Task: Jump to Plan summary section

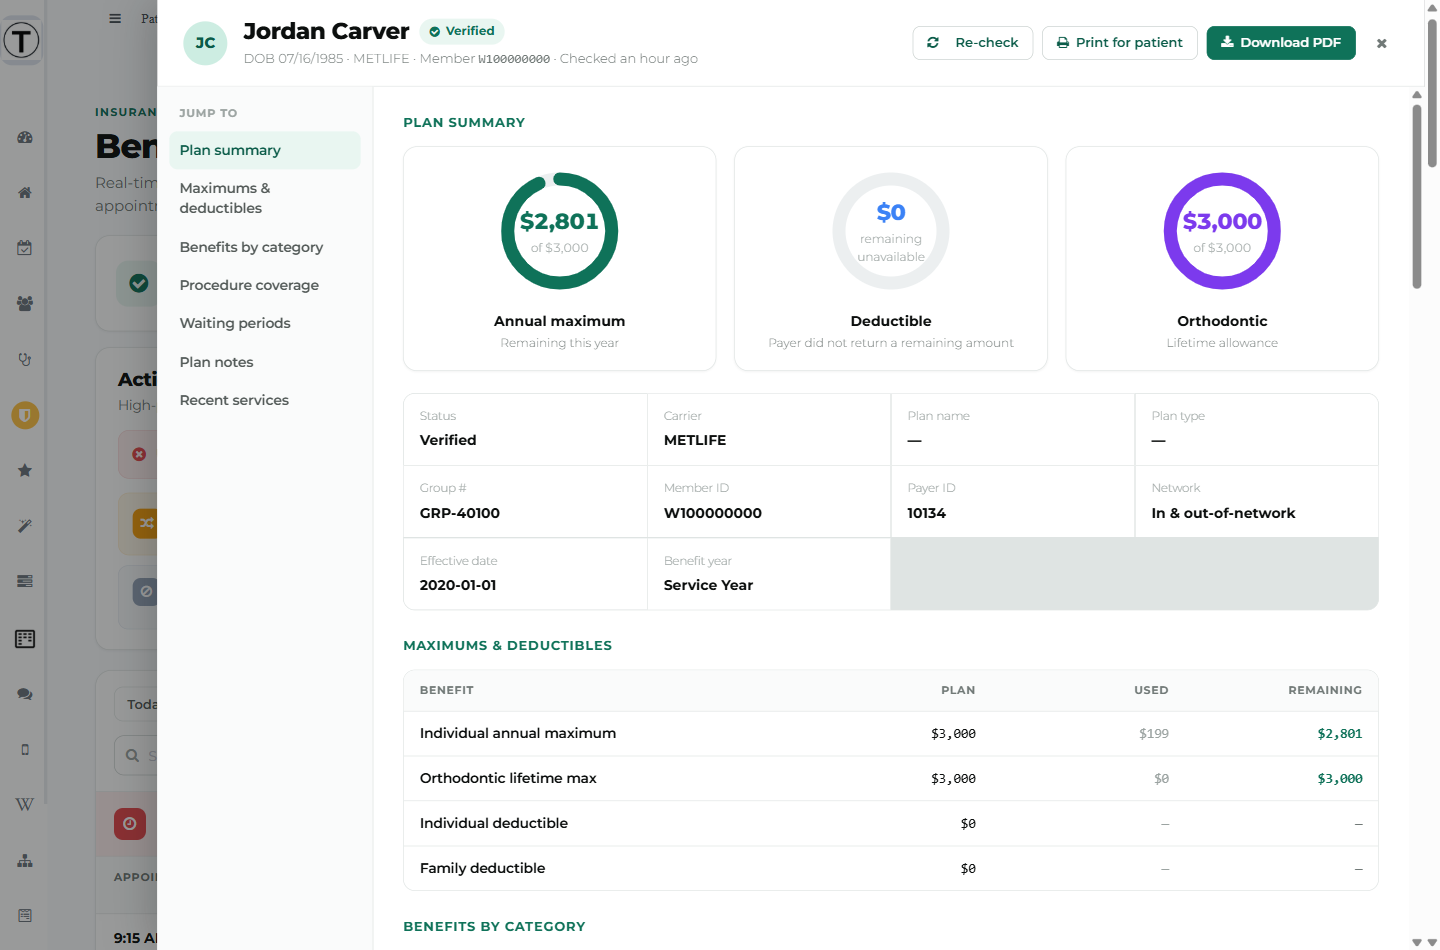Action: (264, 150)
